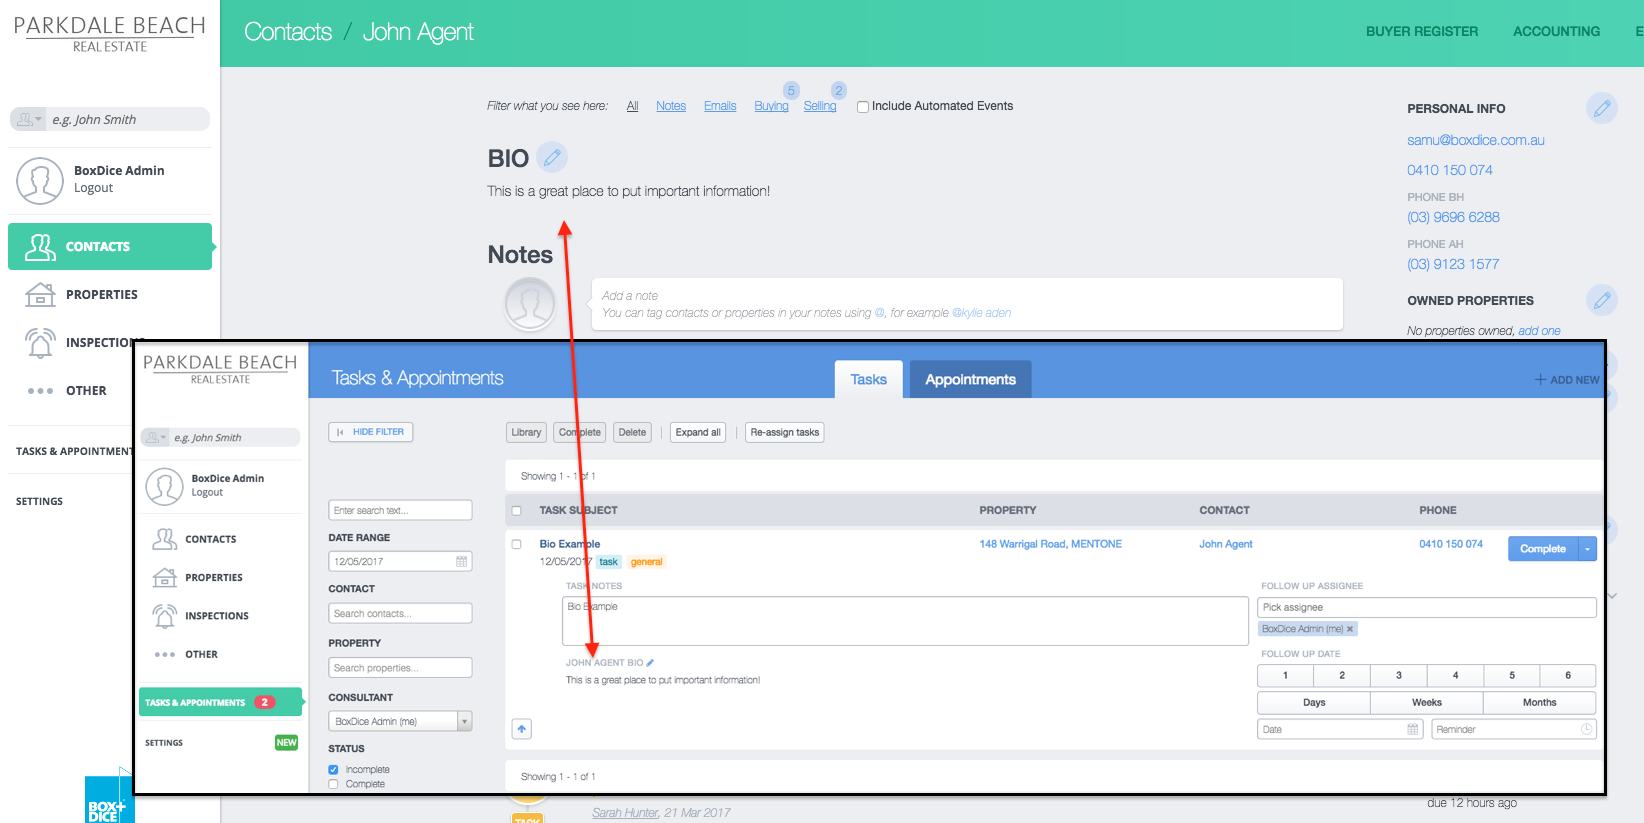
Task: Open Properties house icon in main sidebar
Action: coord(40,294)
